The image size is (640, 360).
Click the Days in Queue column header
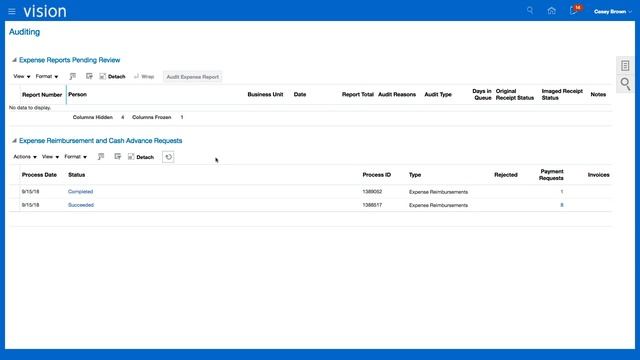482,94
